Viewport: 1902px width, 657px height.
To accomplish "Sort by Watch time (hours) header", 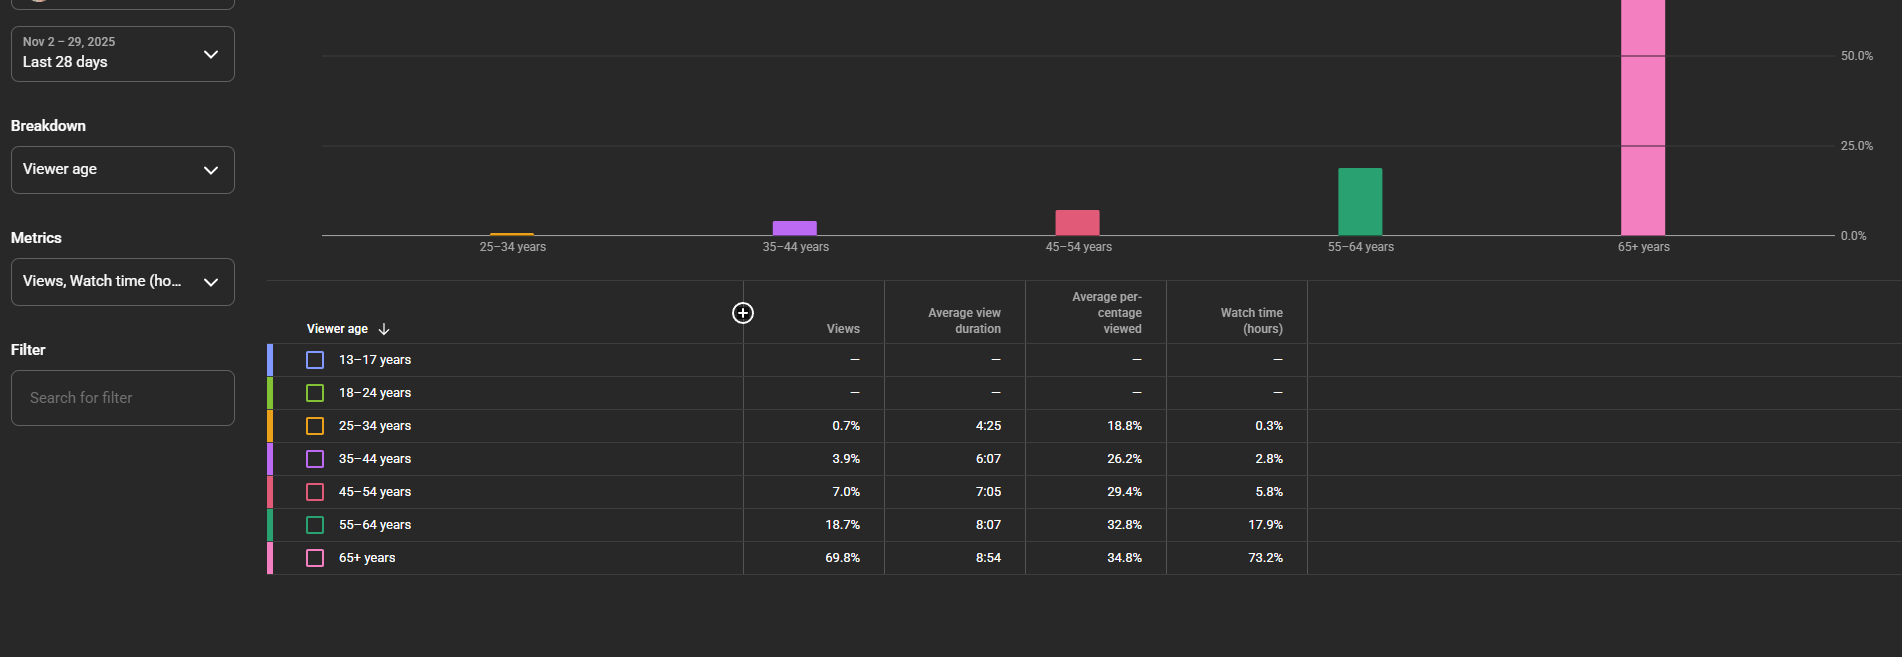I will tap(1251, 321).
